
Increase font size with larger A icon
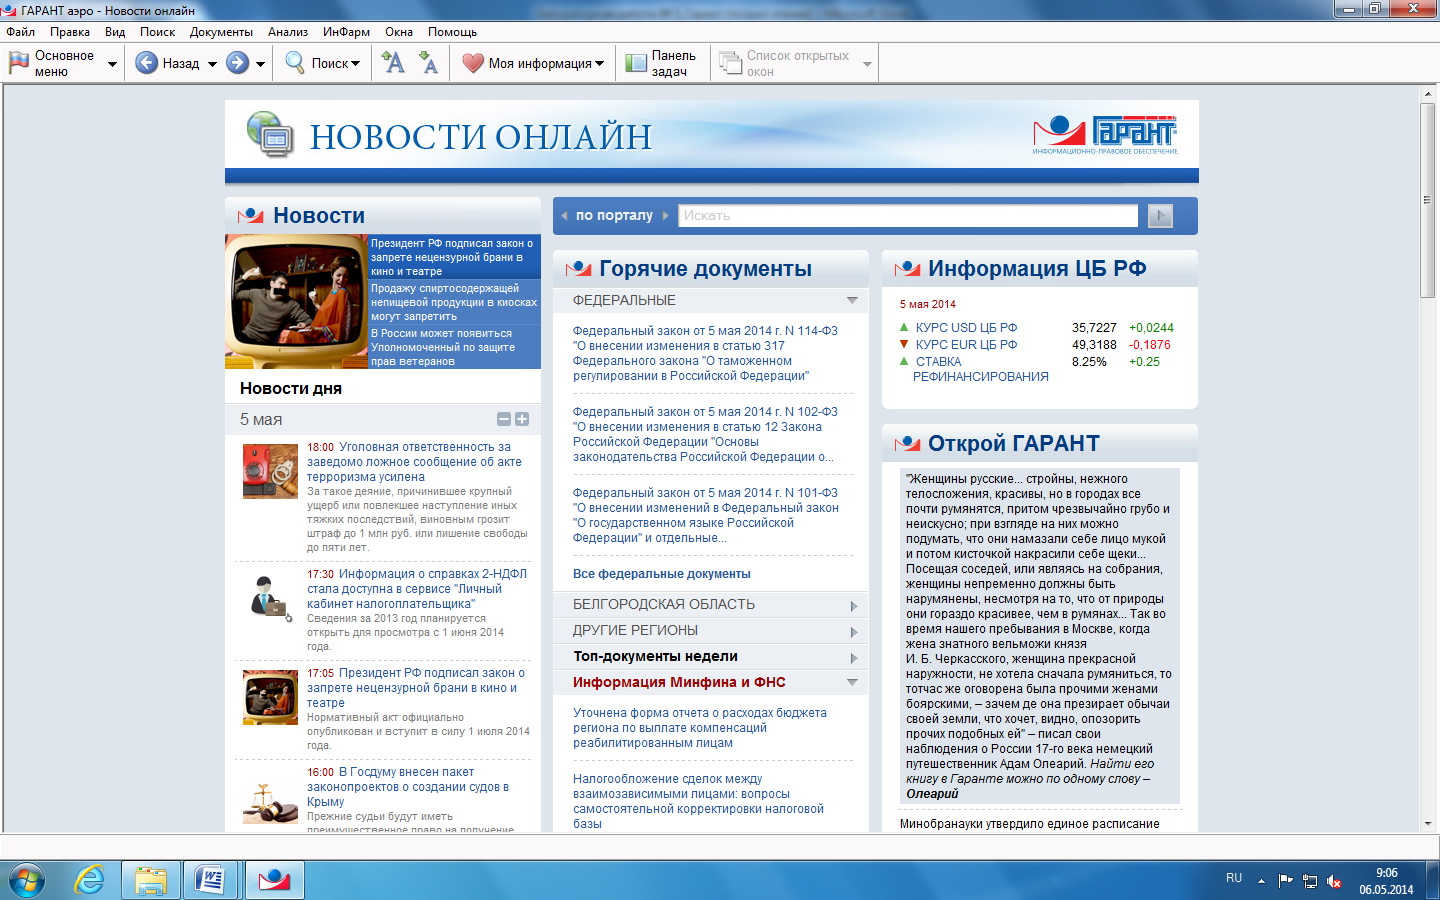(393, 63)
